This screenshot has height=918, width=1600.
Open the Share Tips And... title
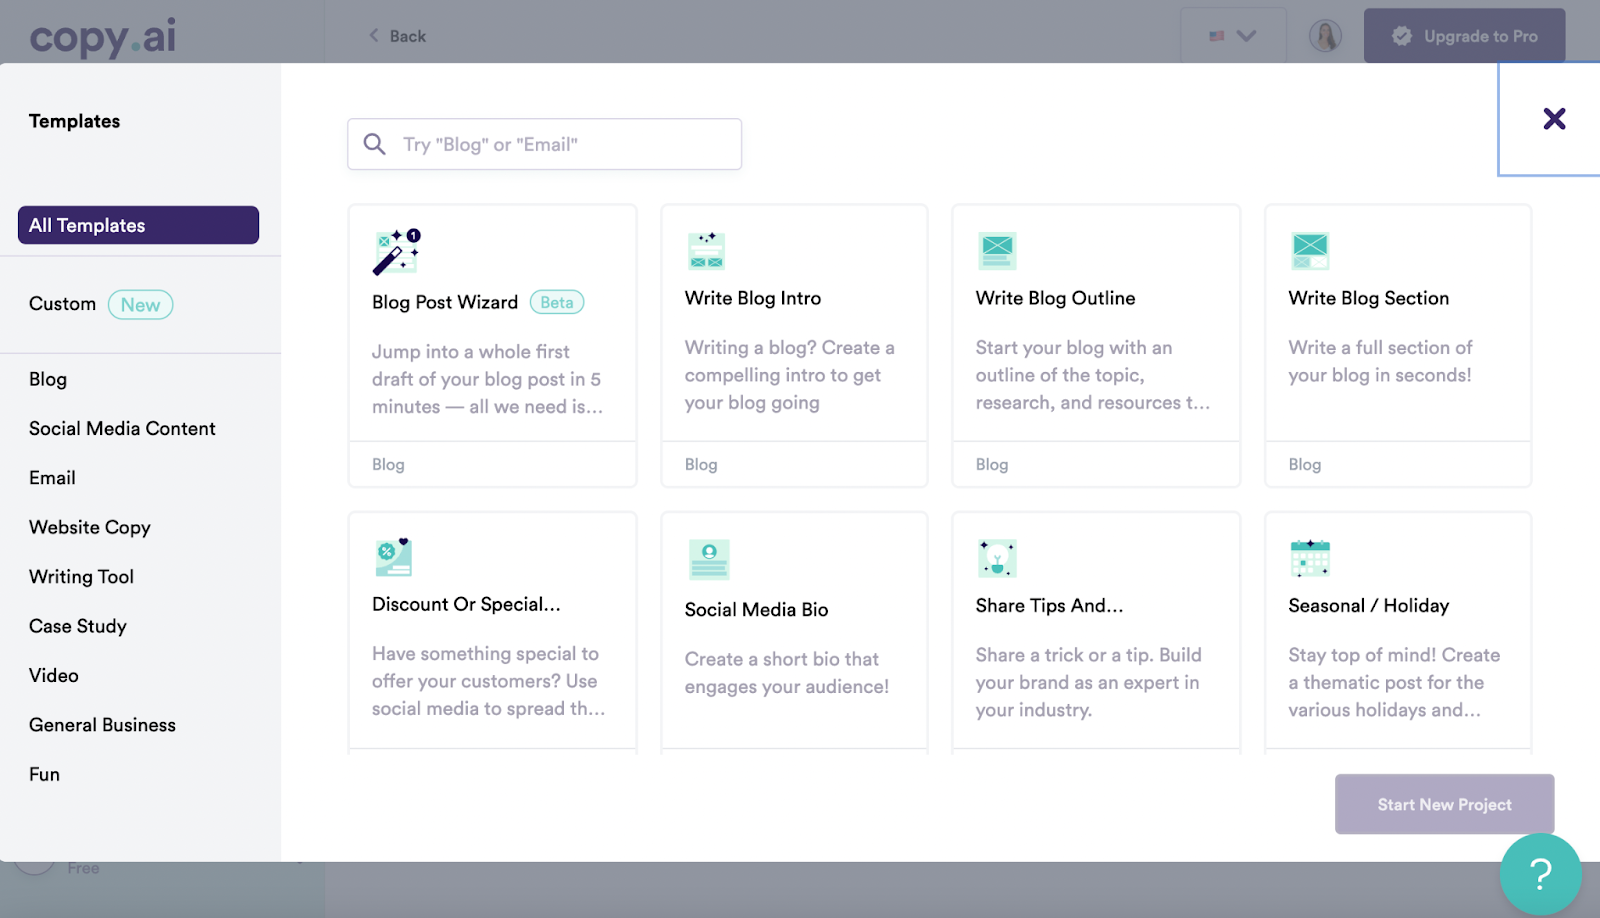click(x=1049, y=606)
